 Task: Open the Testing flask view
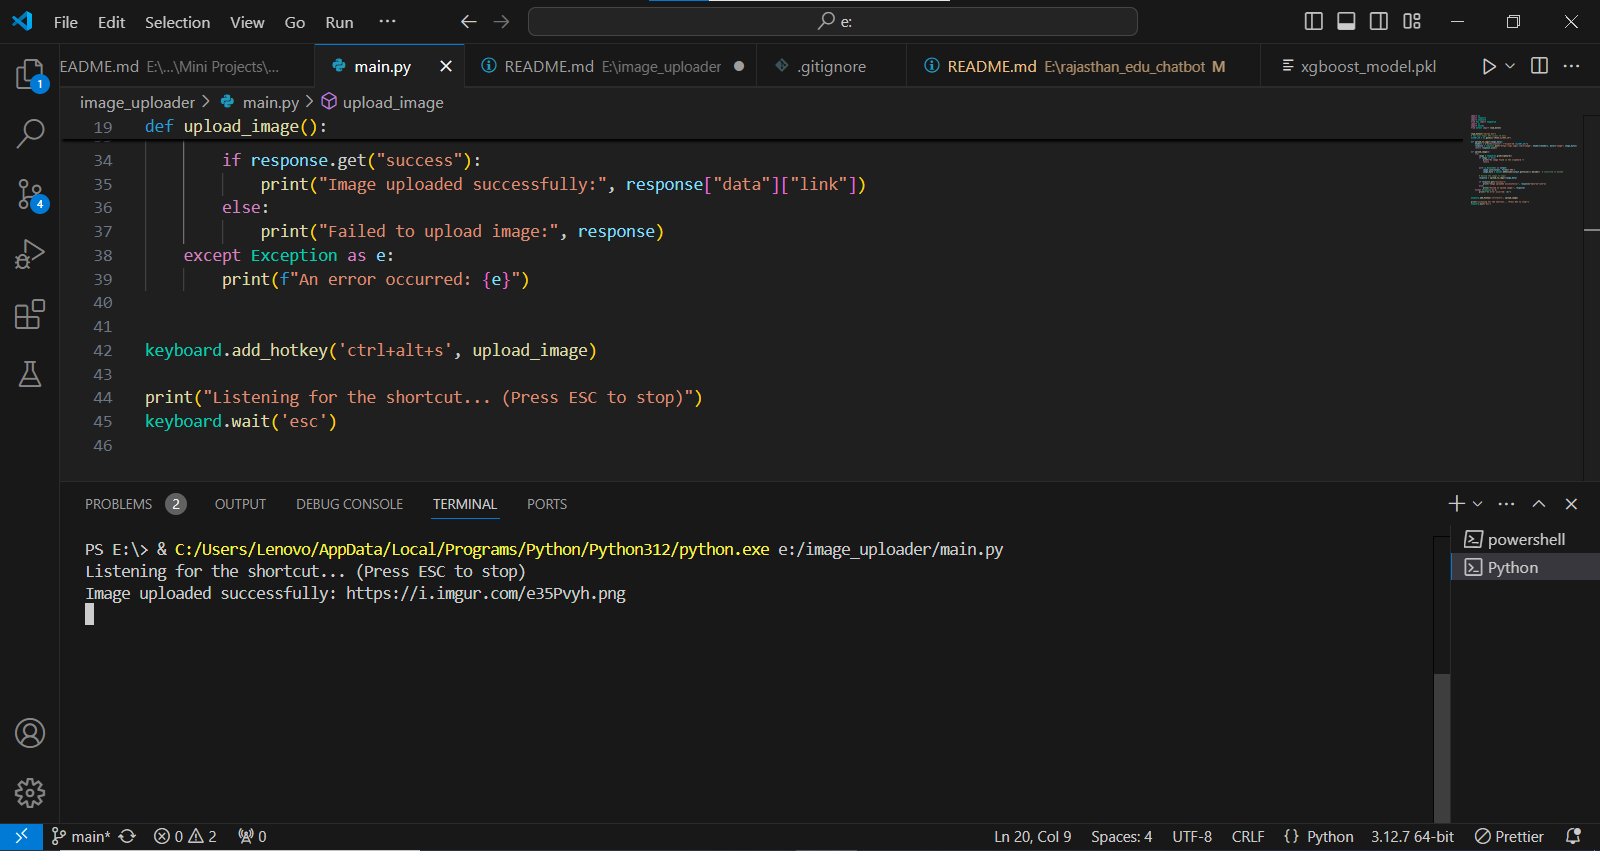(x=30, y=374)
